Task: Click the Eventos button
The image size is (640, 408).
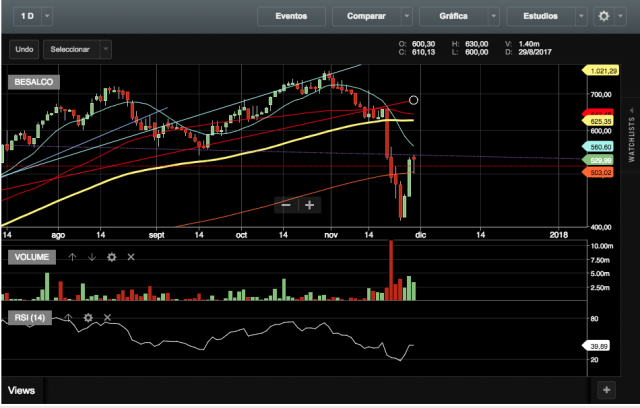Action: [x=291, y=16]
